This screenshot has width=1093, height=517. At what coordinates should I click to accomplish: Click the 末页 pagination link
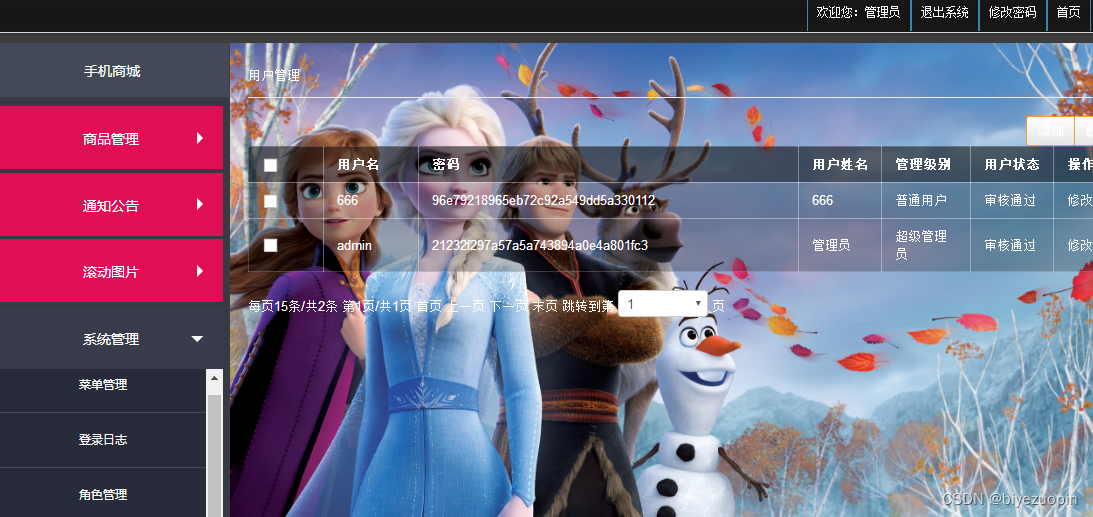(544, 306)
